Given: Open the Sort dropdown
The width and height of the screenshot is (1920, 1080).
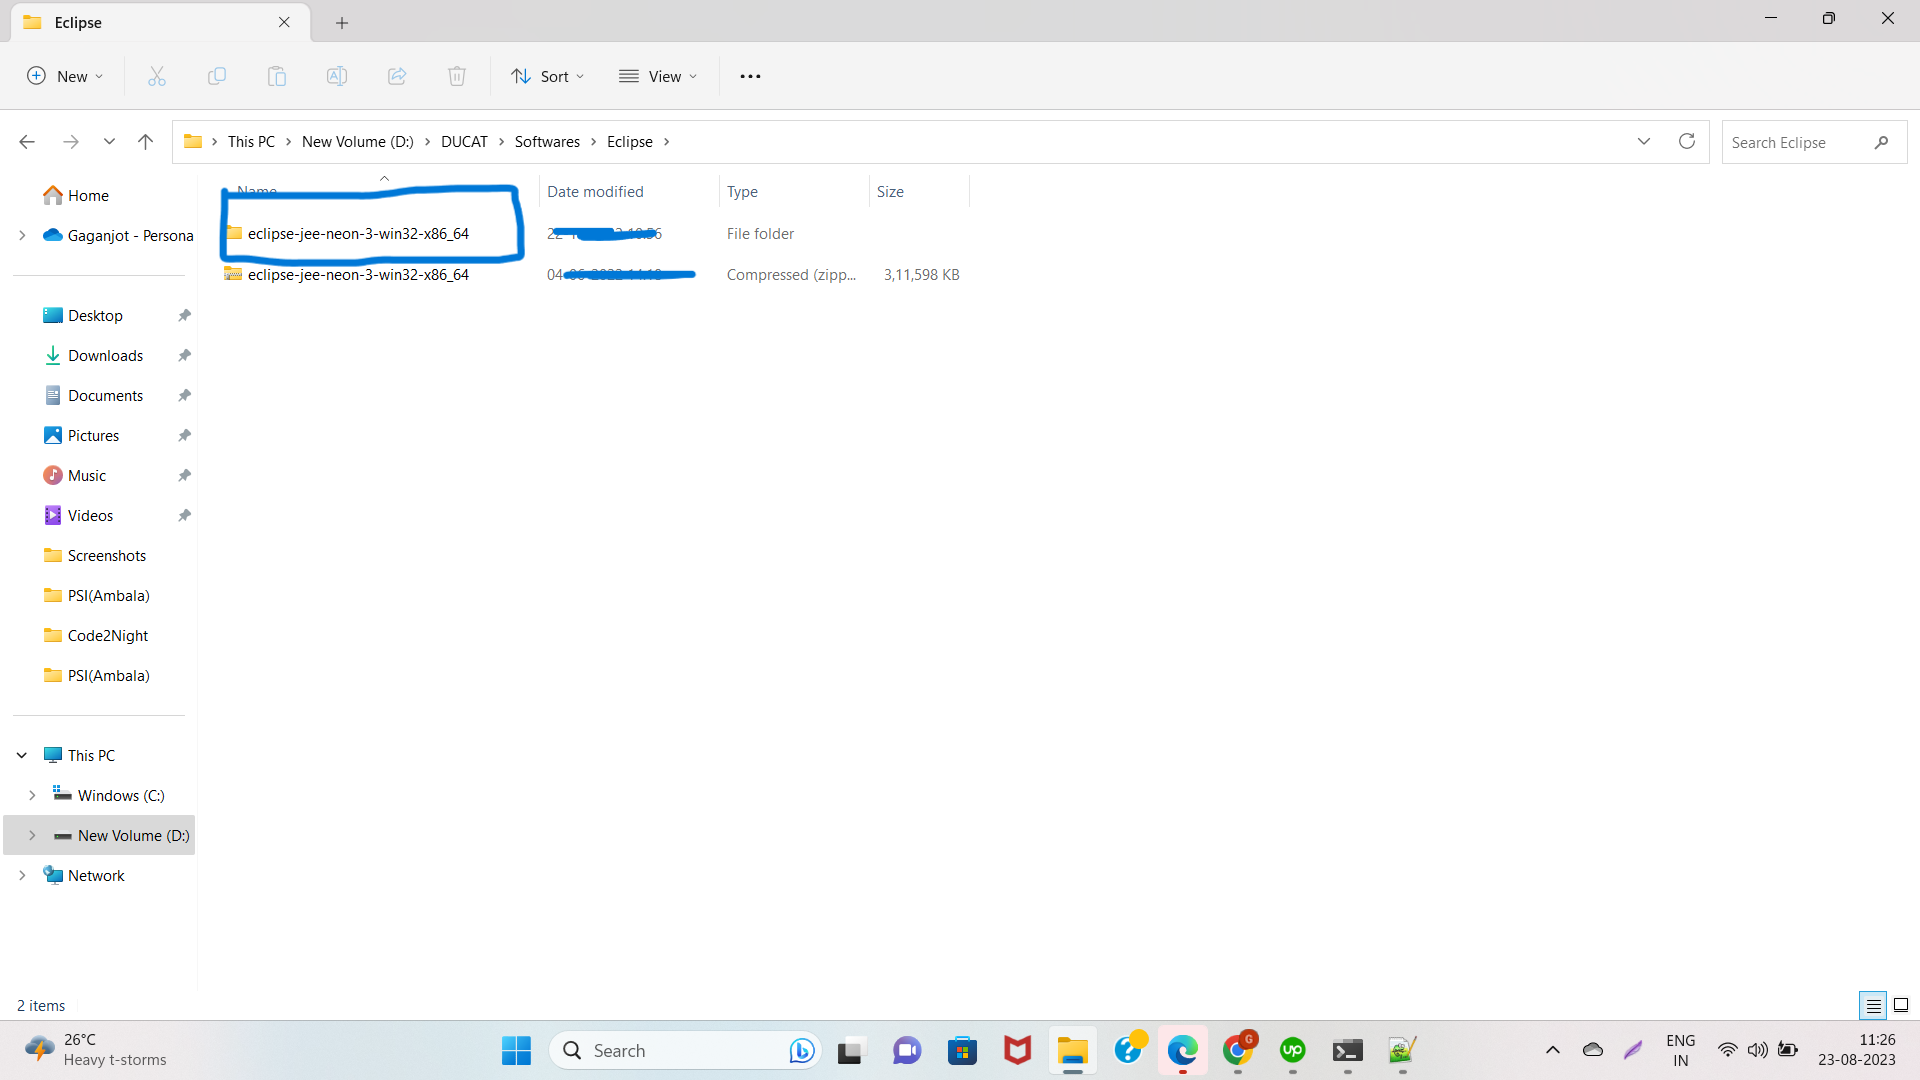Looking at the screenshot, I should (547, 76).
